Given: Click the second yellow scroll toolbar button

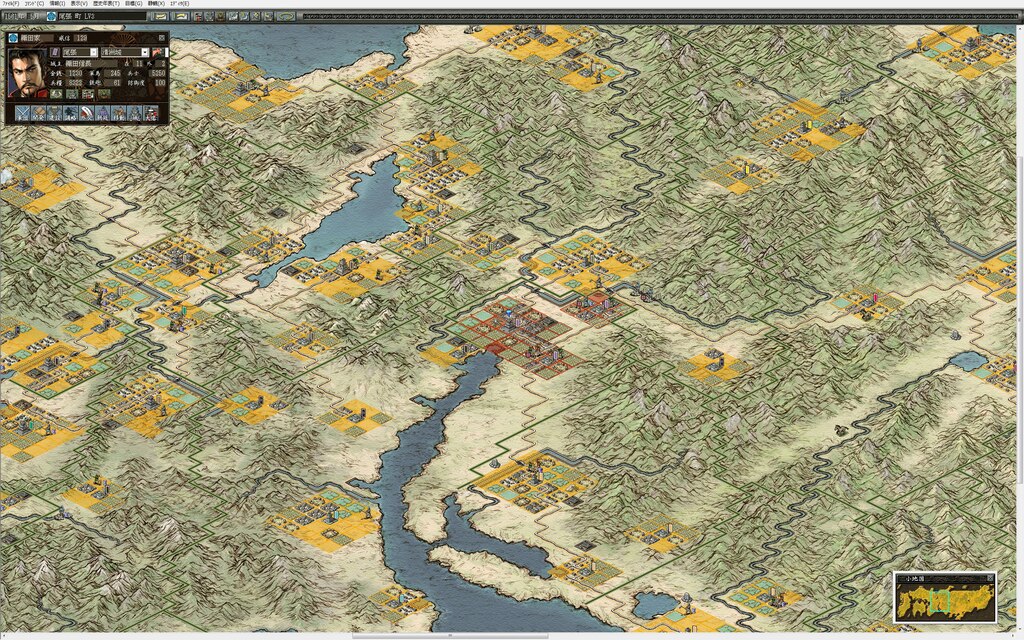Looking at the screenshot, I should pos(181,16).
